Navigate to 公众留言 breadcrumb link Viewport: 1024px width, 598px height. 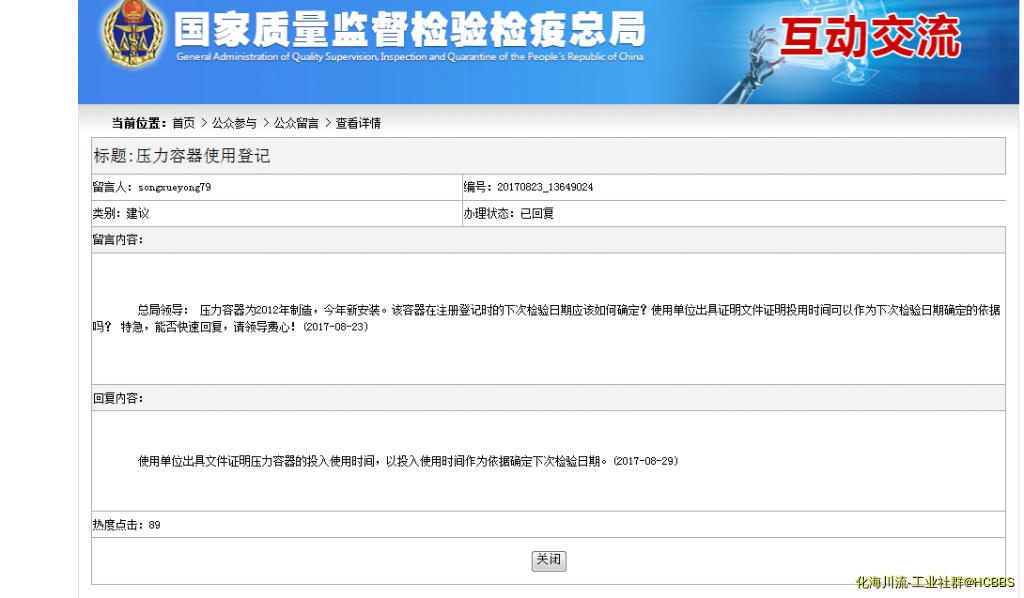[x=296, y=123]
